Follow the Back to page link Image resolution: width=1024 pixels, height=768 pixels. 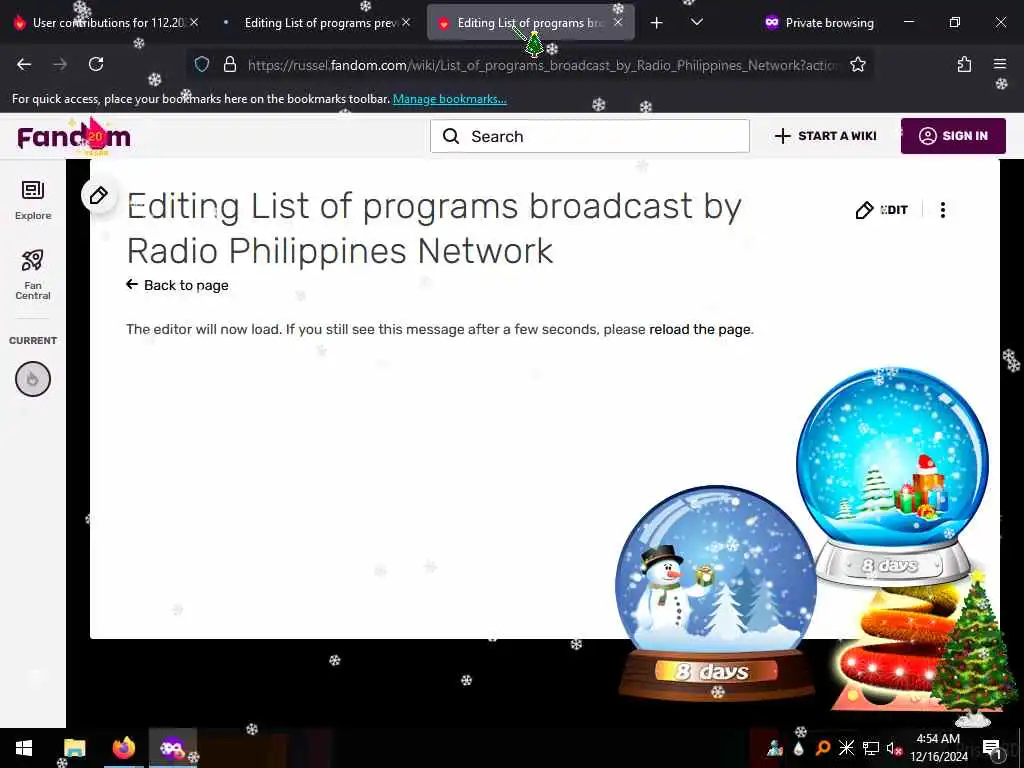point(177,285)
